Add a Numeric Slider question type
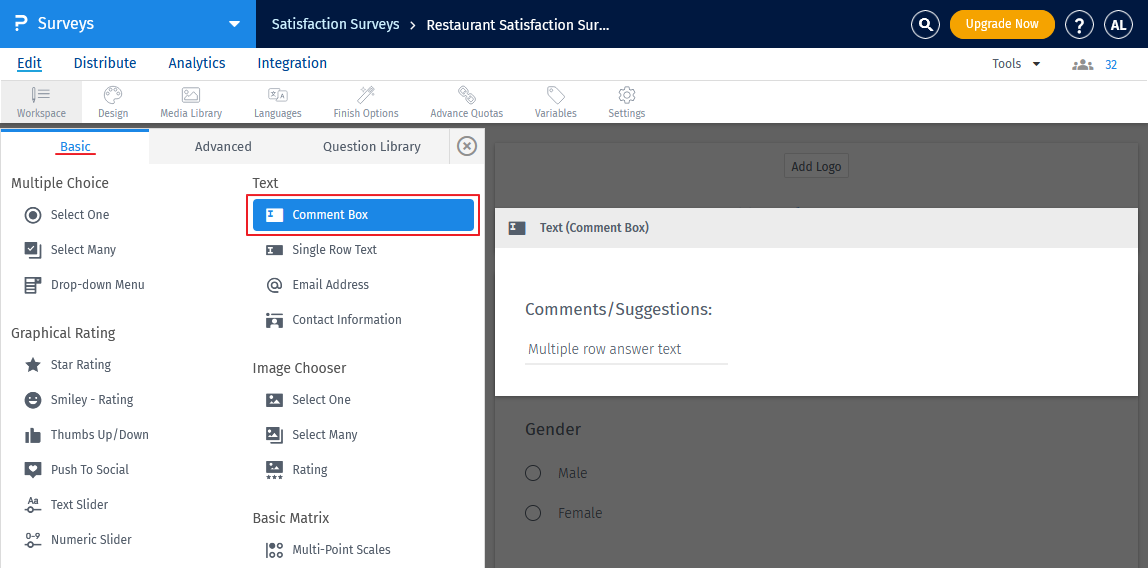The width and height of the screenshot is (1148, 568). point(91,540)
